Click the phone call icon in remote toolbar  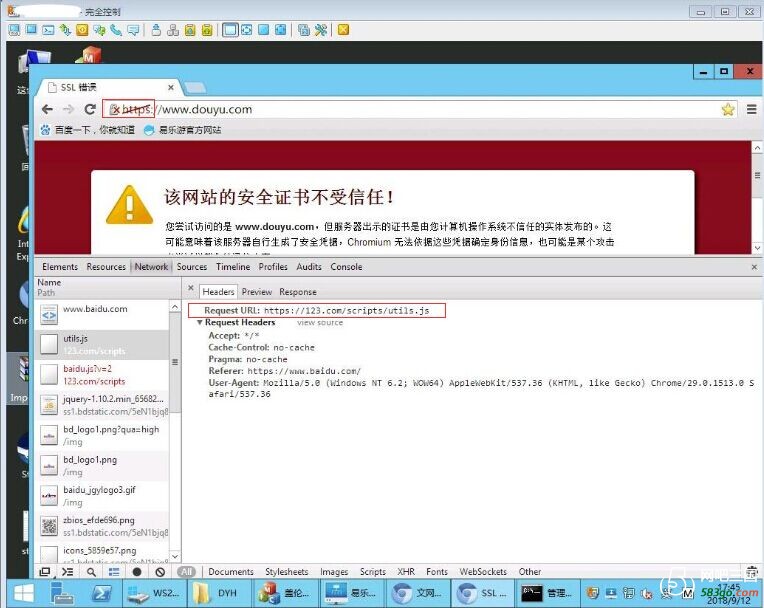tap(116, 30)
